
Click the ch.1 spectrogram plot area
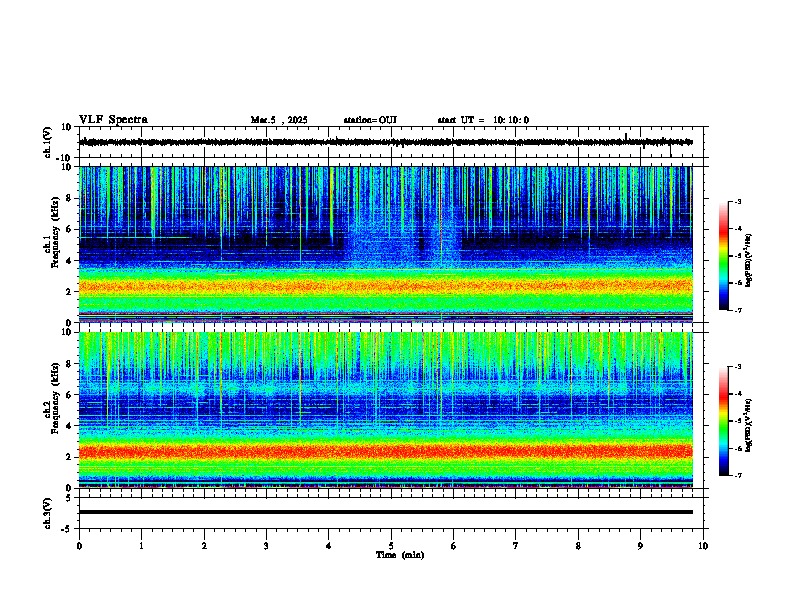click(x=386, y=244)
